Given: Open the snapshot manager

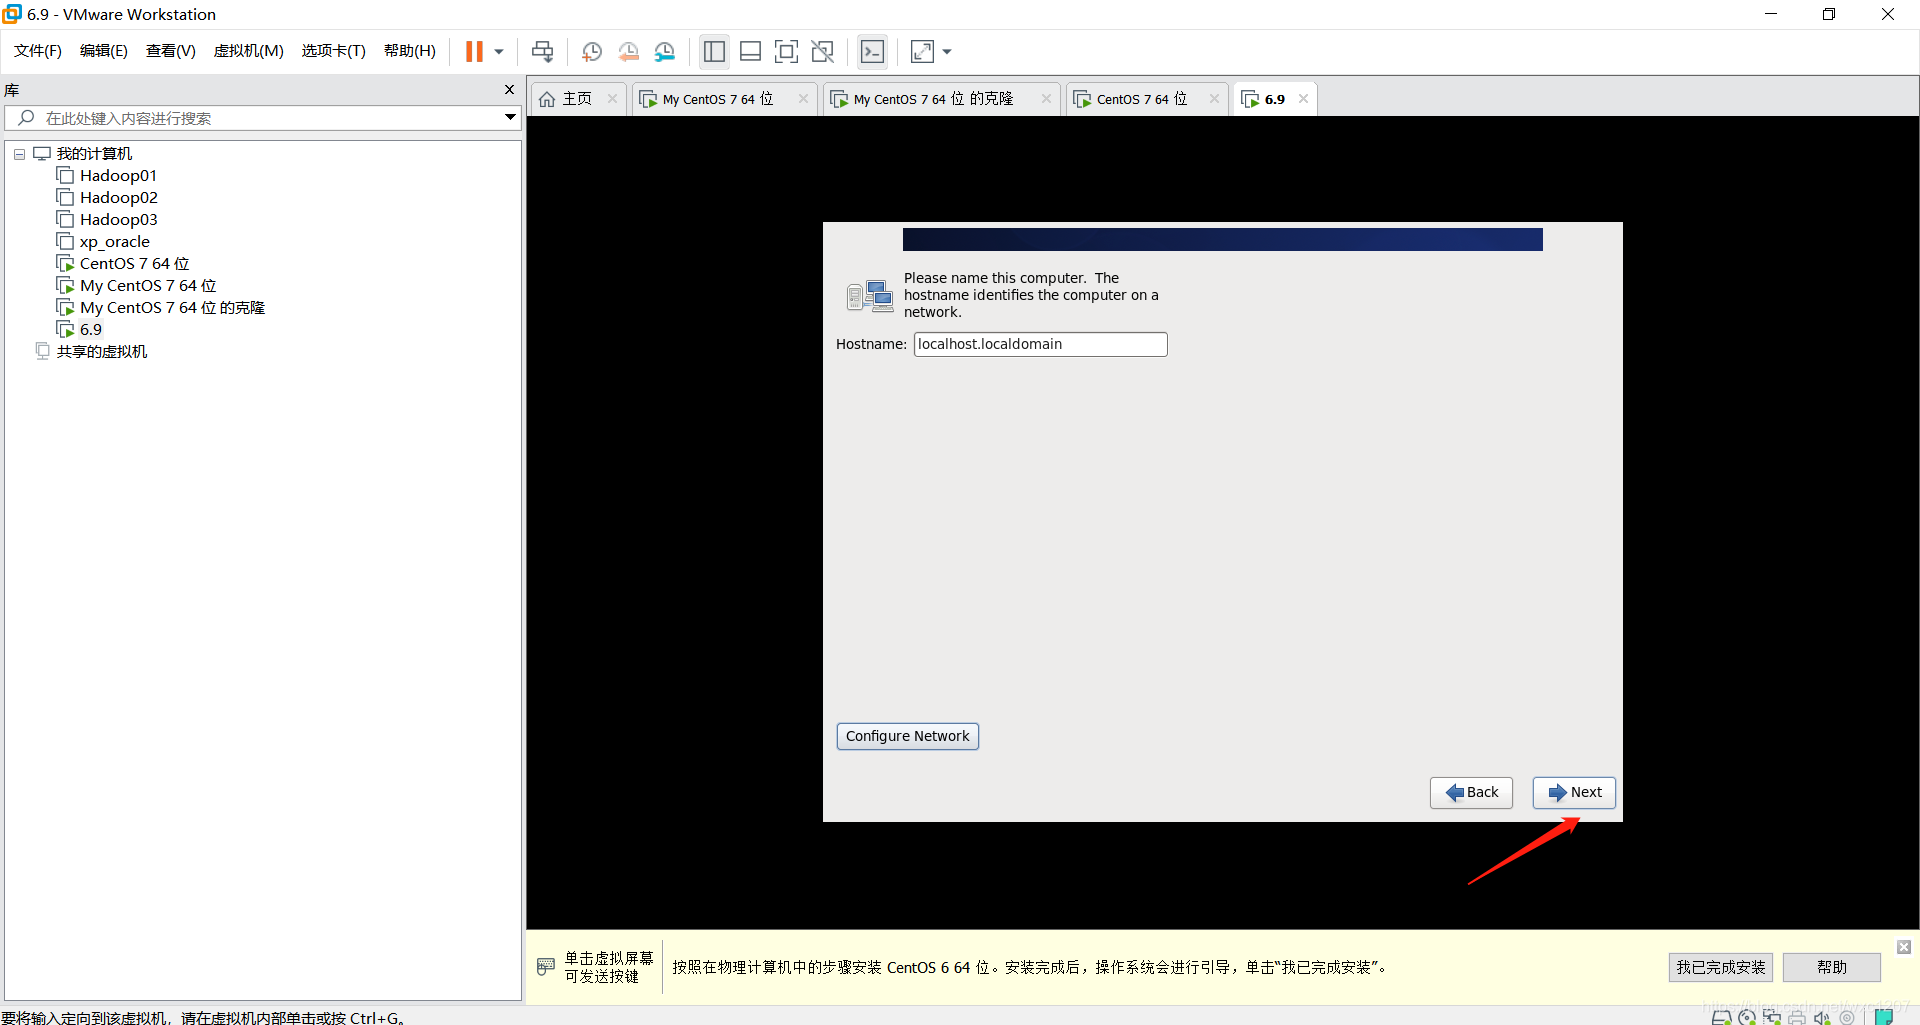Looking at the screenshot, I should [665, 51].
